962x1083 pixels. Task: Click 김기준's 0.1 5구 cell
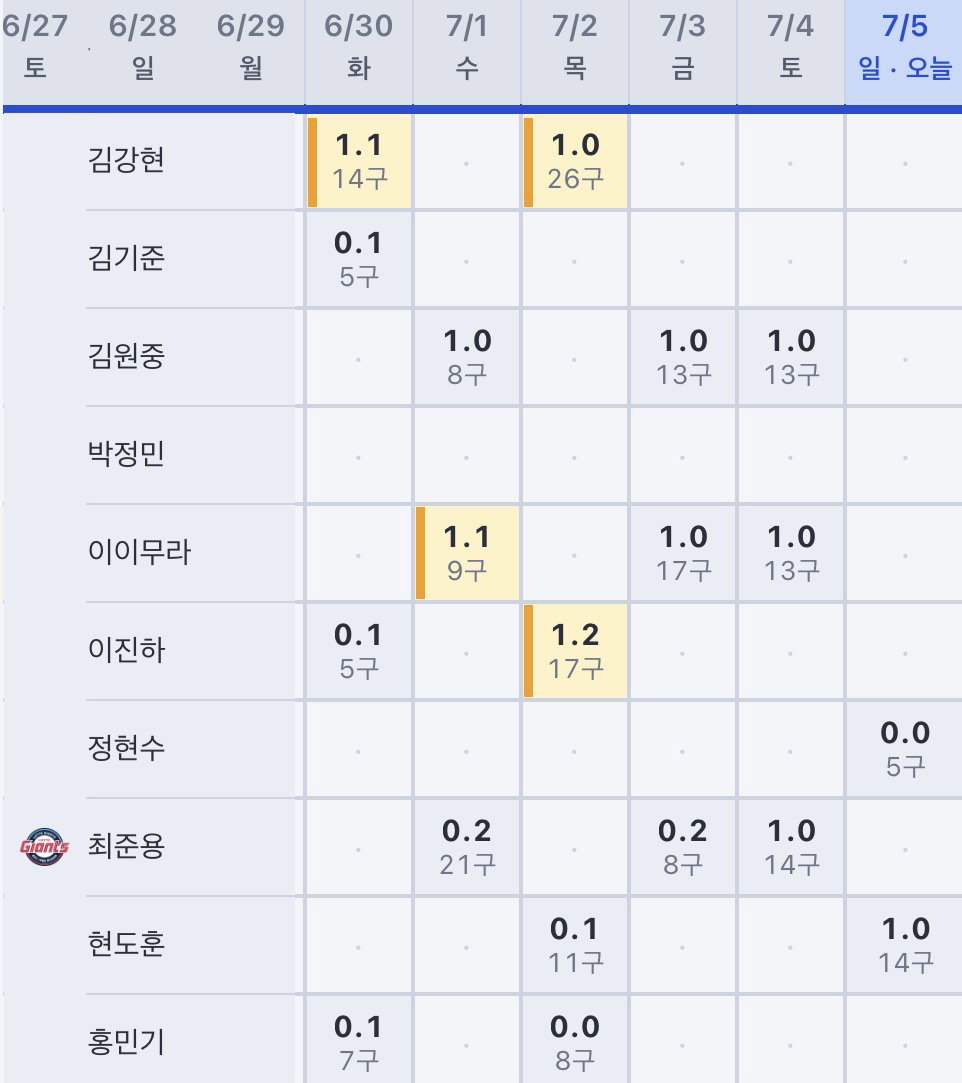point(359,260)
